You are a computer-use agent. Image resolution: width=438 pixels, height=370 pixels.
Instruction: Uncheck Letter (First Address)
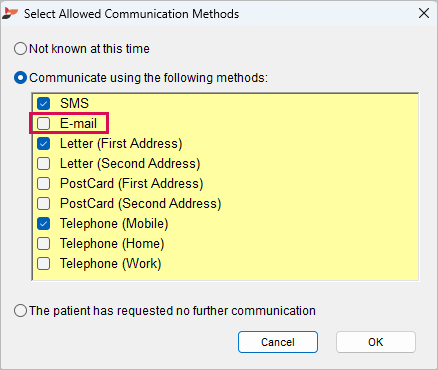pyautogui.click(x=44, y=143)
